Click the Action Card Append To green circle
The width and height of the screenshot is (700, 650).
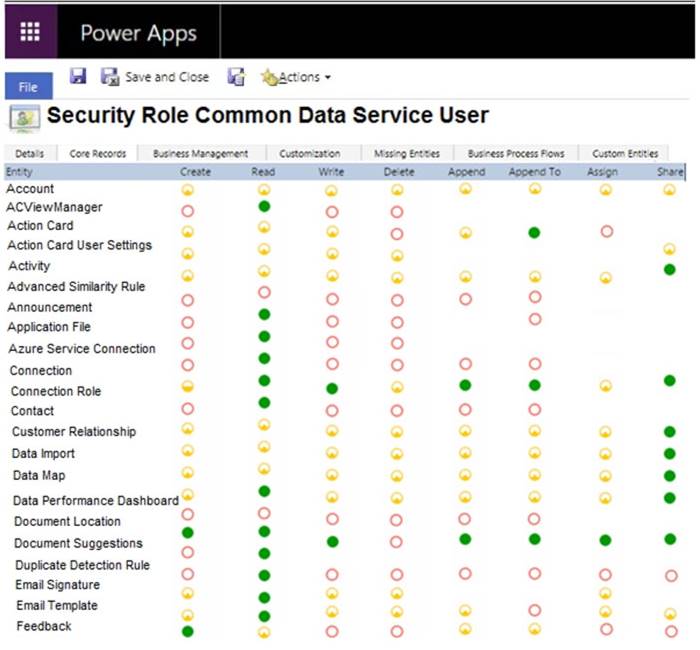(535, 232)
